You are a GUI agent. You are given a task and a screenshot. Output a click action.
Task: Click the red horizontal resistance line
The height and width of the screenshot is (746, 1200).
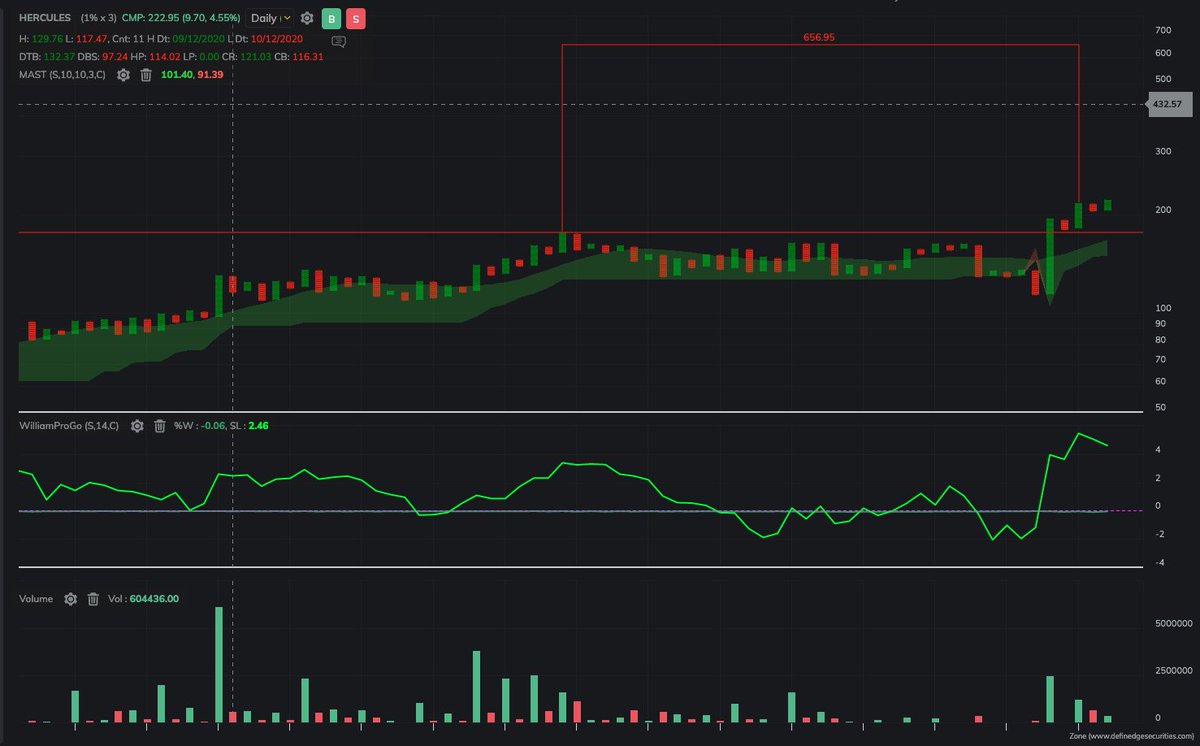click(580, 232)
